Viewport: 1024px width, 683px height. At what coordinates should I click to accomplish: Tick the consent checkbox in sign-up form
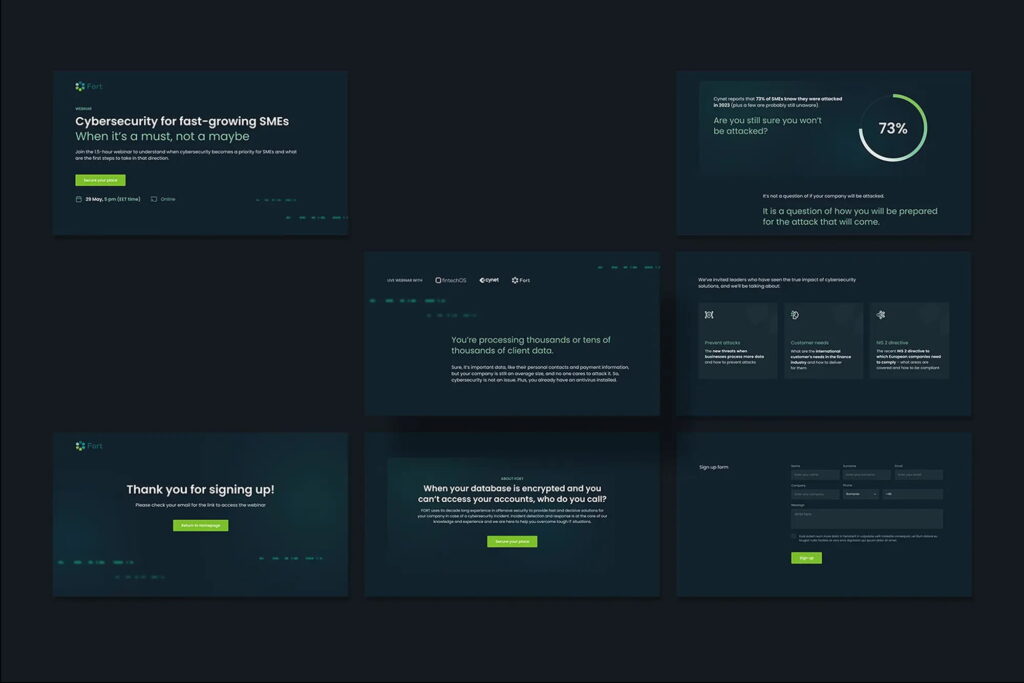(x=794, y=536)
